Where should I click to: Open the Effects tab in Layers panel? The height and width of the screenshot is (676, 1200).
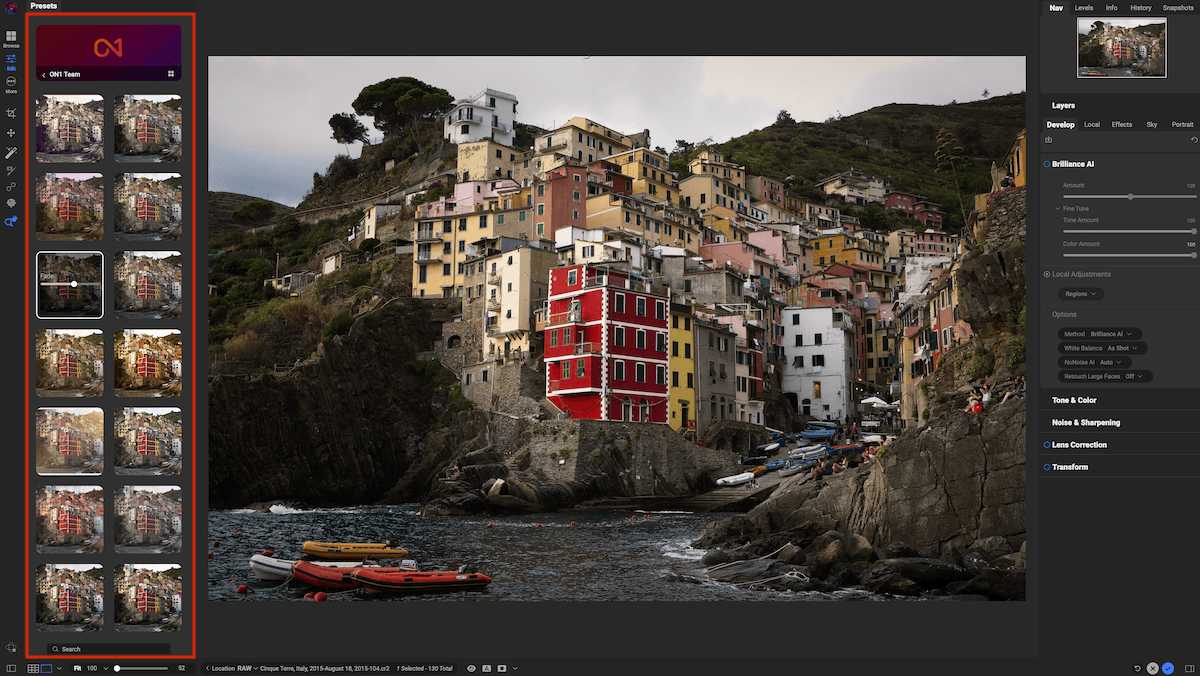click(1121, 124)
